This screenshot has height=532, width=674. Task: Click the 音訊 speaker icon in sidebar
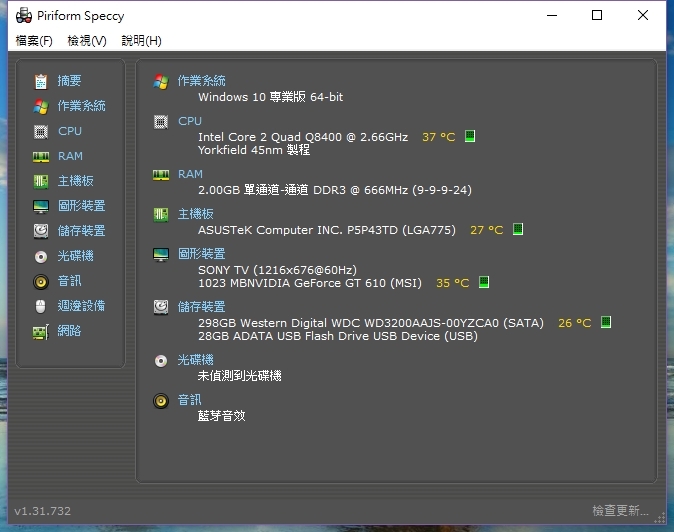coord(41,281)
